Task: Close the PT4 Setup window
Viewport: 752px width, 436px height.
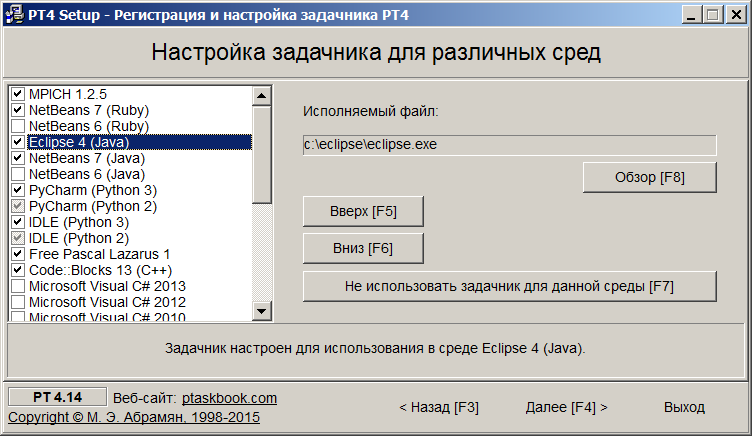Action: 736,15
